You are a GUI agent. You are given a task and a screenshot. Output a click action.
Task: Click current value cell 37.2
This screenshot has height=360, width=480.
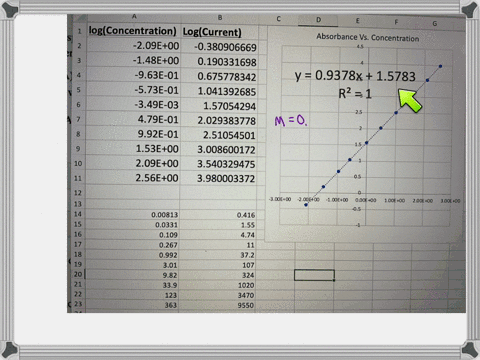pos(218,255)
